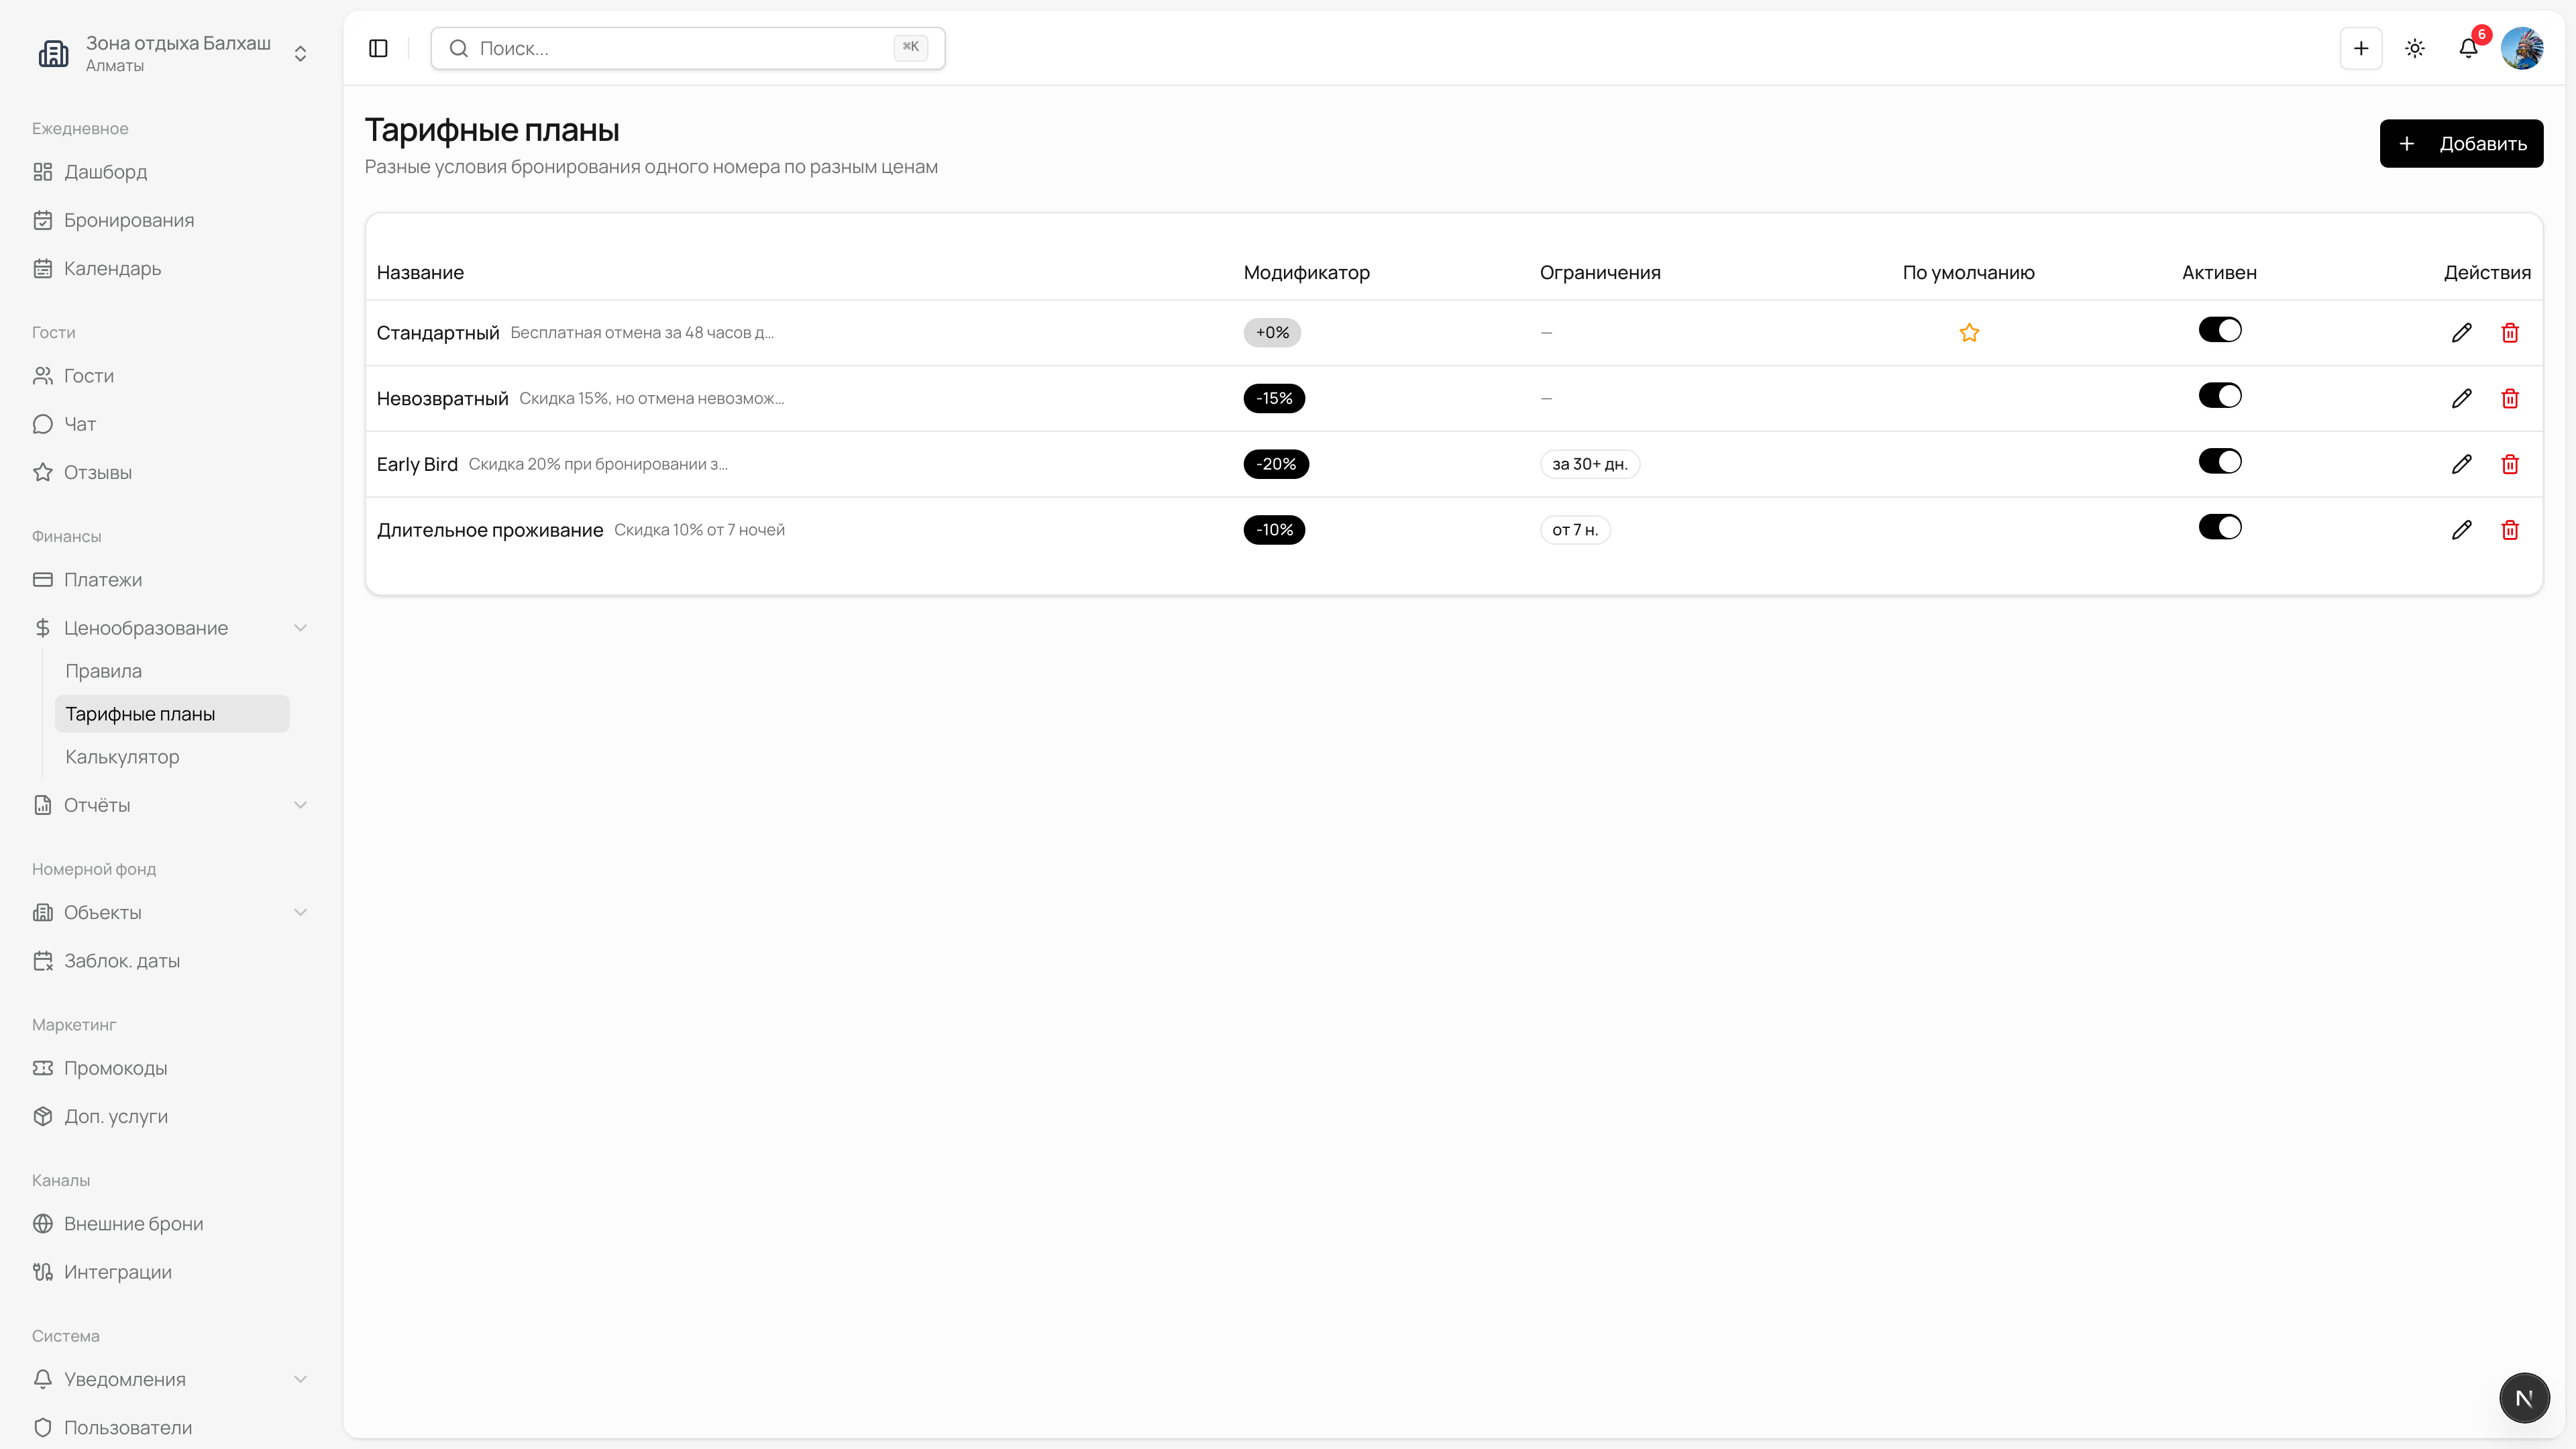Edit Длительное проживание with pencil icon

[2462, 530]
